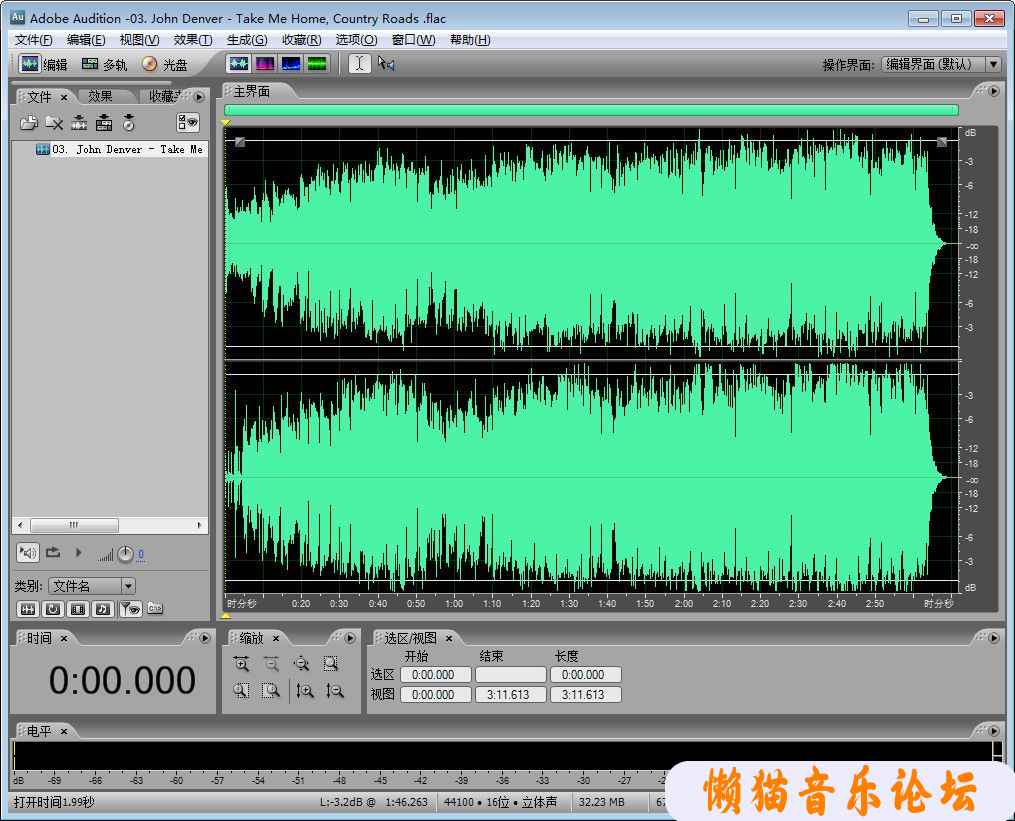1015x821 pixels.
Task: Click the 视图 结束 3:11.613 field
Action: click(x=510, y=695)
